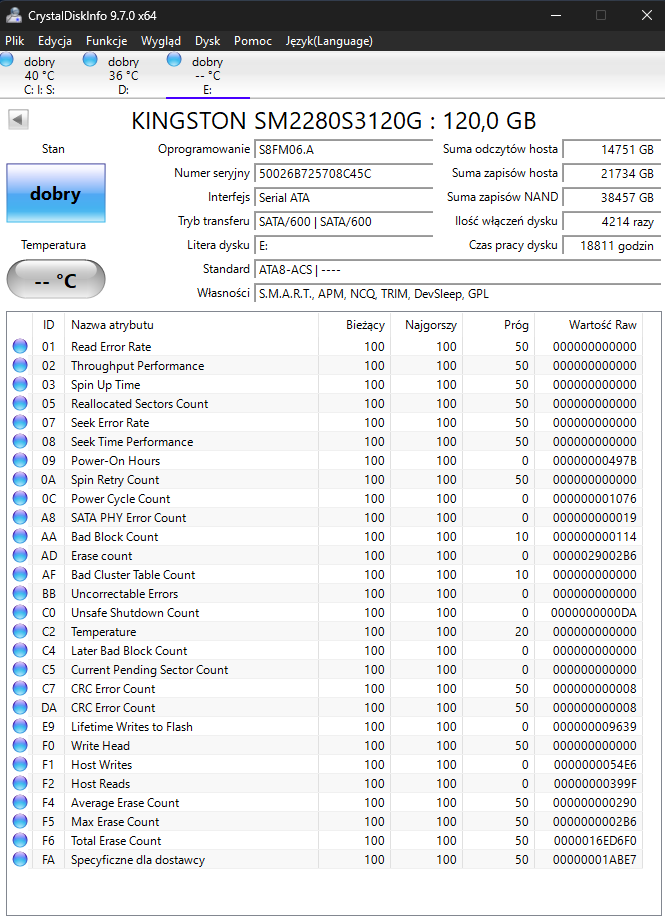Select raw value 0000029002B6 of Erase count
Viewport: 665px width, 921px height.
(x=595, y=556)
